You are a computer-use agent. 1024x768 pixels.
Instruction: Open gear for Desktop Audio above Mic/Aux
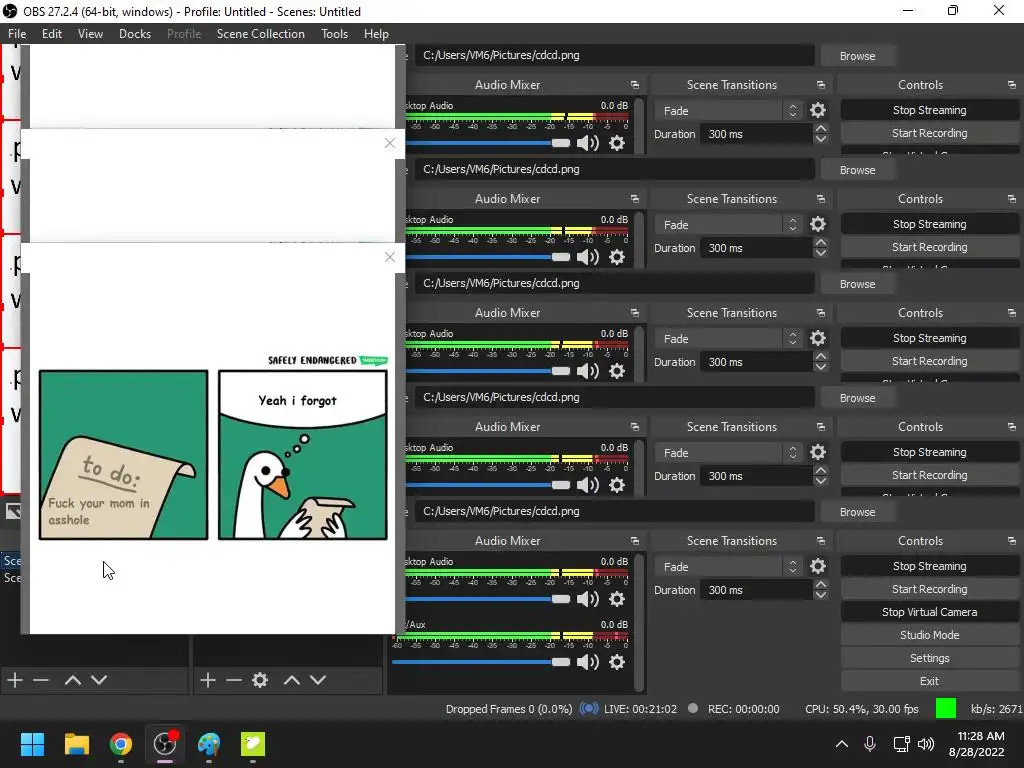(x=616, y=599)
